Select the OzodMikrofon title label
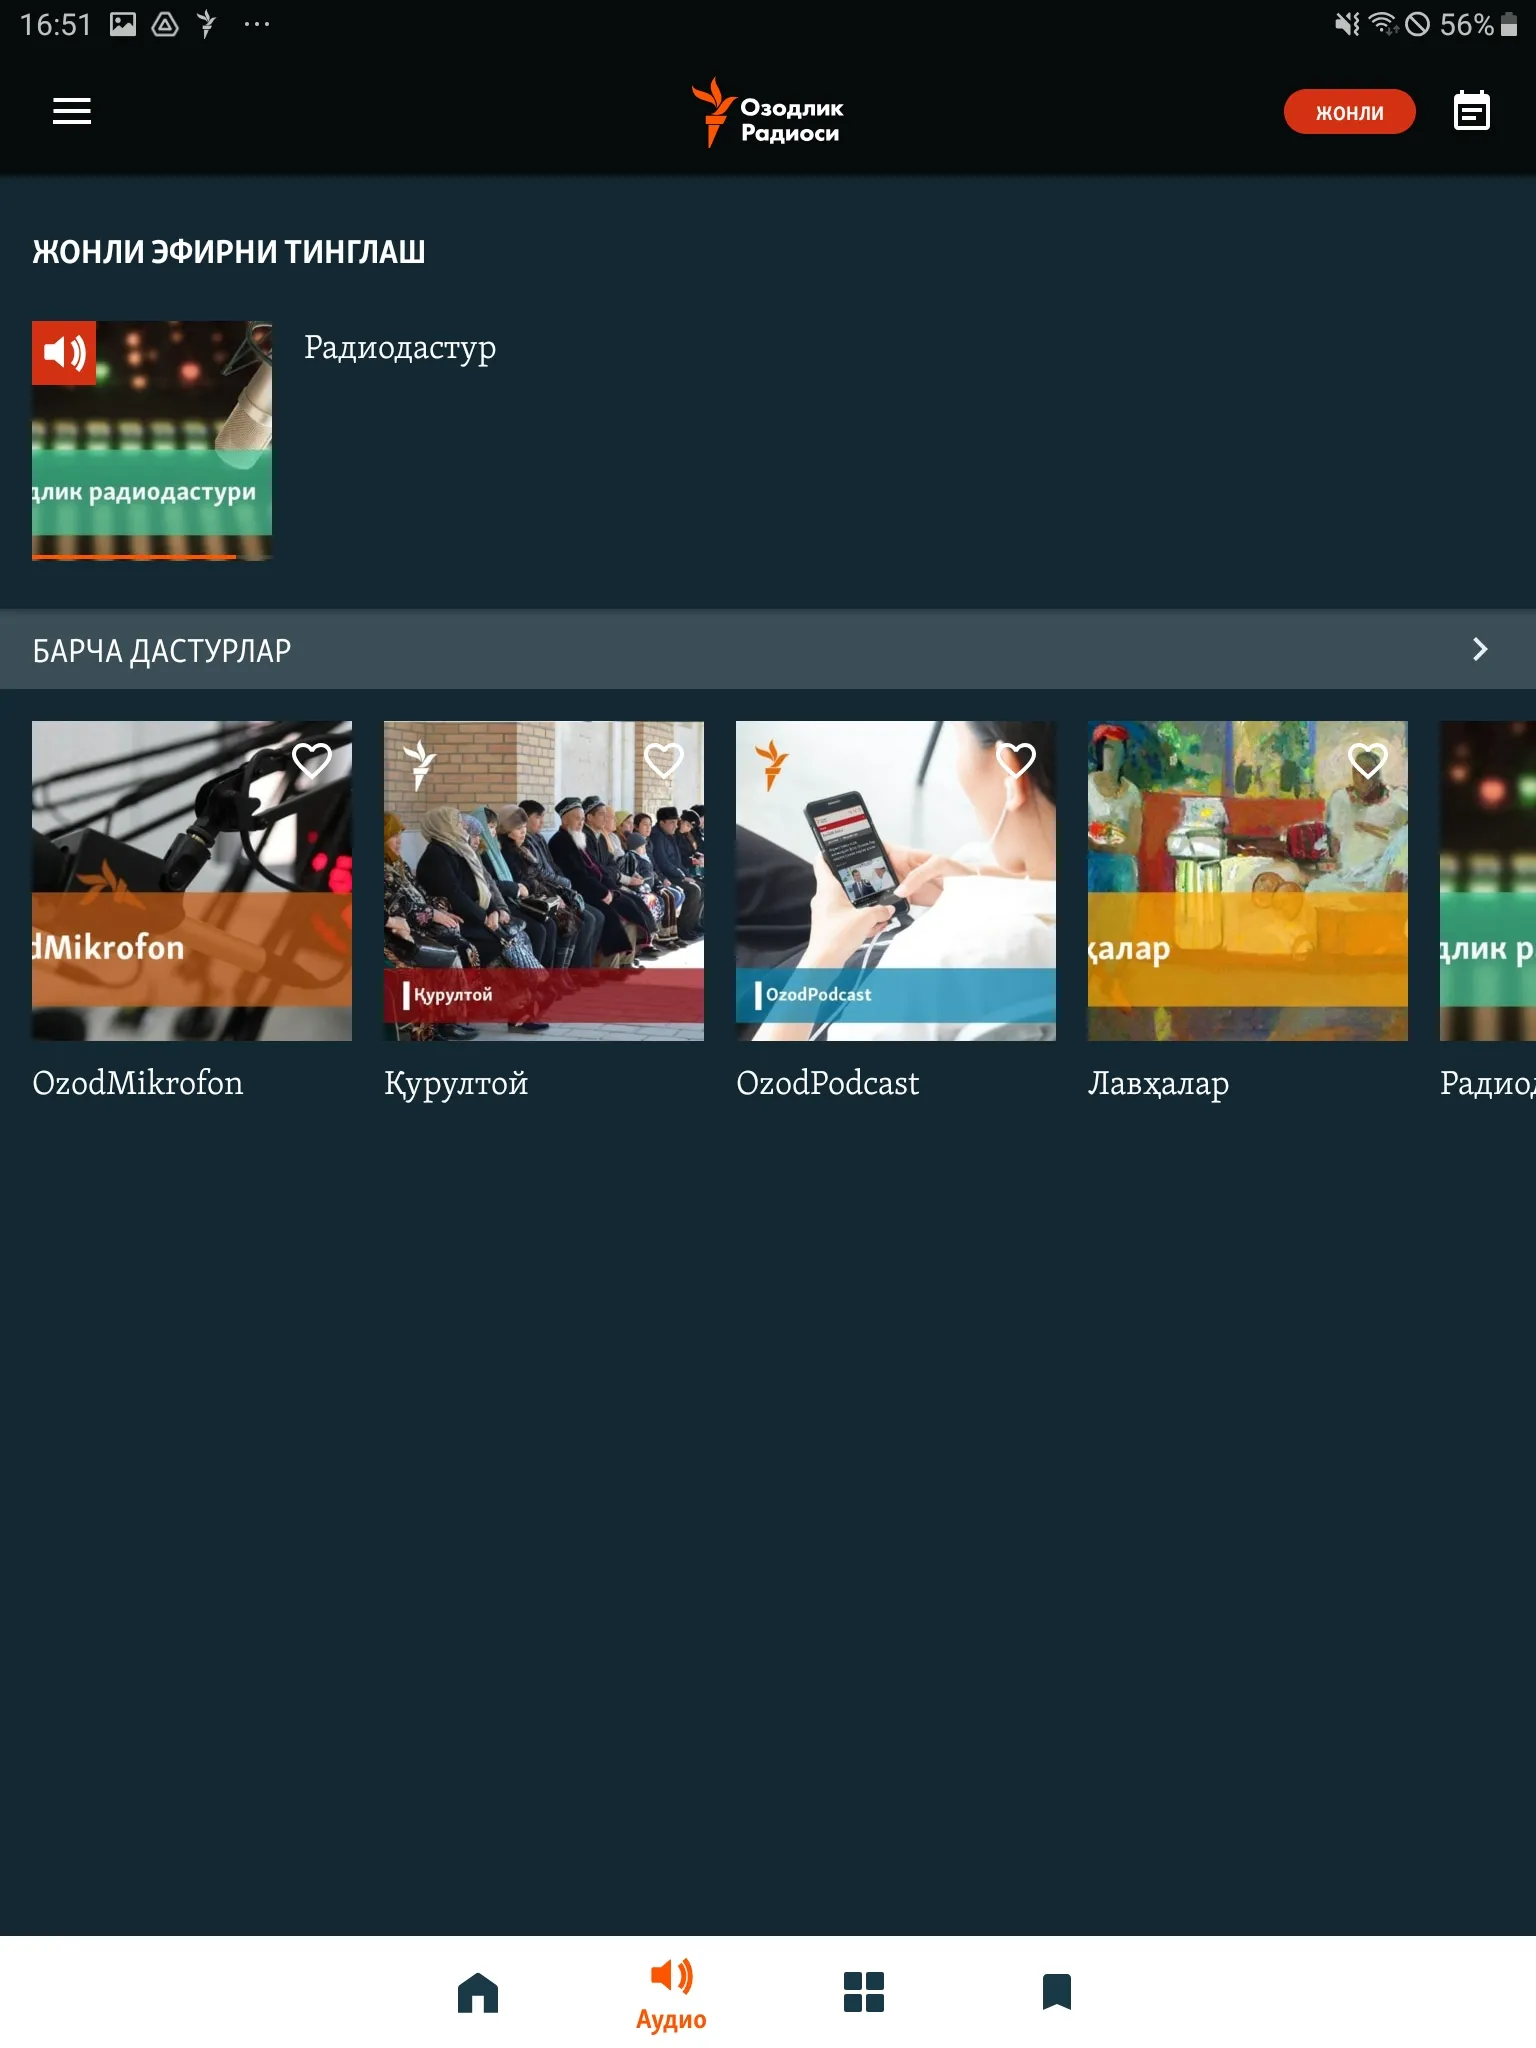 [138, 1083]
